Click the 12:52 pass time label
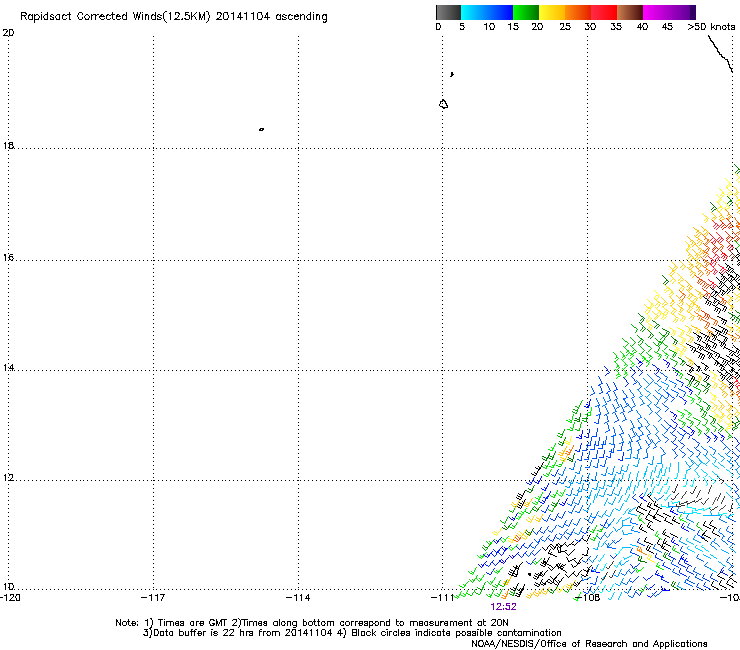Viewport: 740px width, 650px height. tap(503, 607)
